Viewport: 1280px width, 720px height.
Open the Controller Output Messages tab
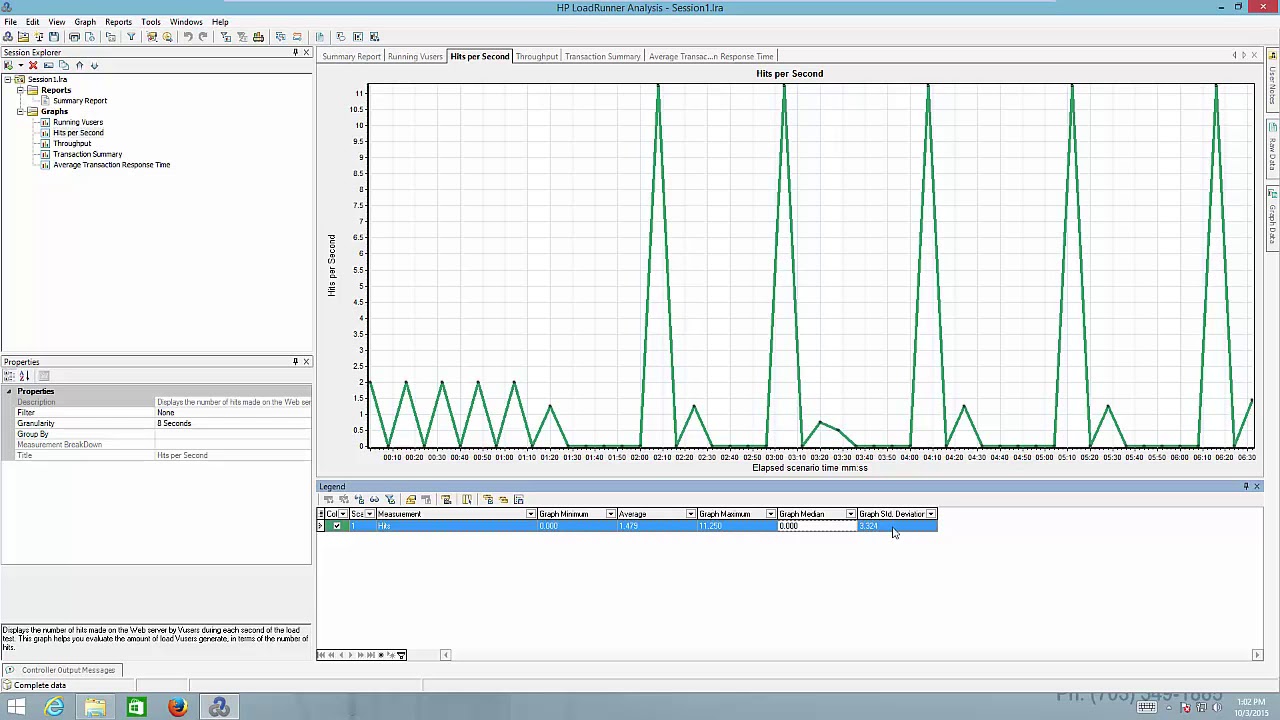(62, 670)
